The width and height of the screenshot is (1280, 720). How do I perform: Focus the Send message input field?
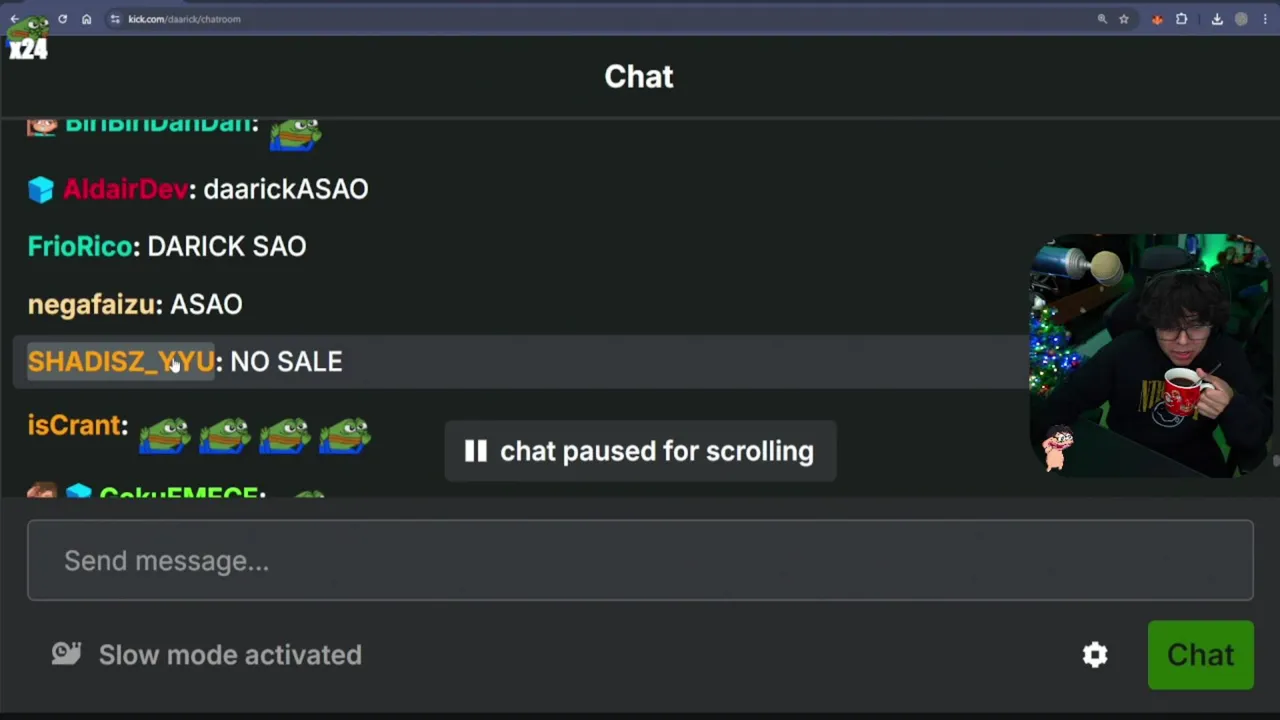coord(640,561)
